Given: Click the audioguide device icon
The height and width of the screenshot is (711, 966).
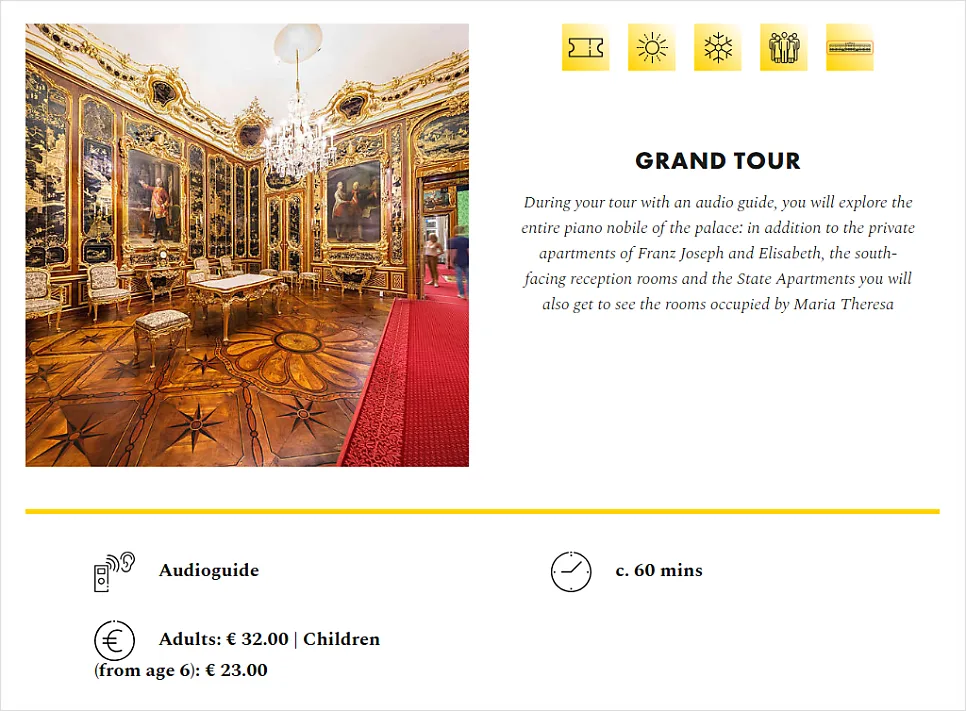Looking at the screenshot, I should [113, 571].
